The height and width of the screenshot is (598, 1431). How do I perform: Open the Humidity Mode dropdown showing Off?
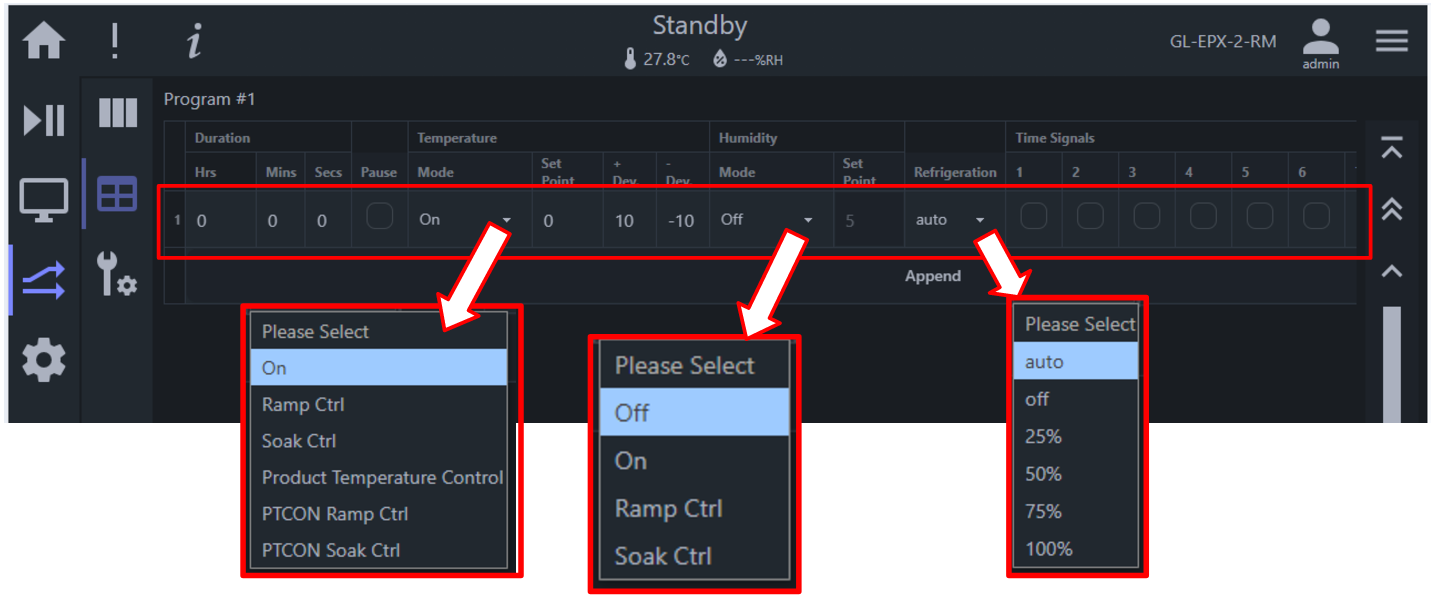click(766, 220)
